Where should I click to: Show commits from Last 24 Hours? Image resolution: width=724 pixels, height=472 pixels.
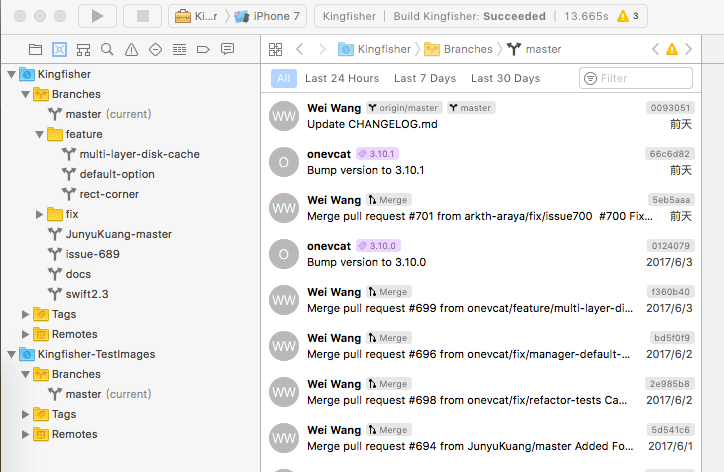click(x=342, y=79)
